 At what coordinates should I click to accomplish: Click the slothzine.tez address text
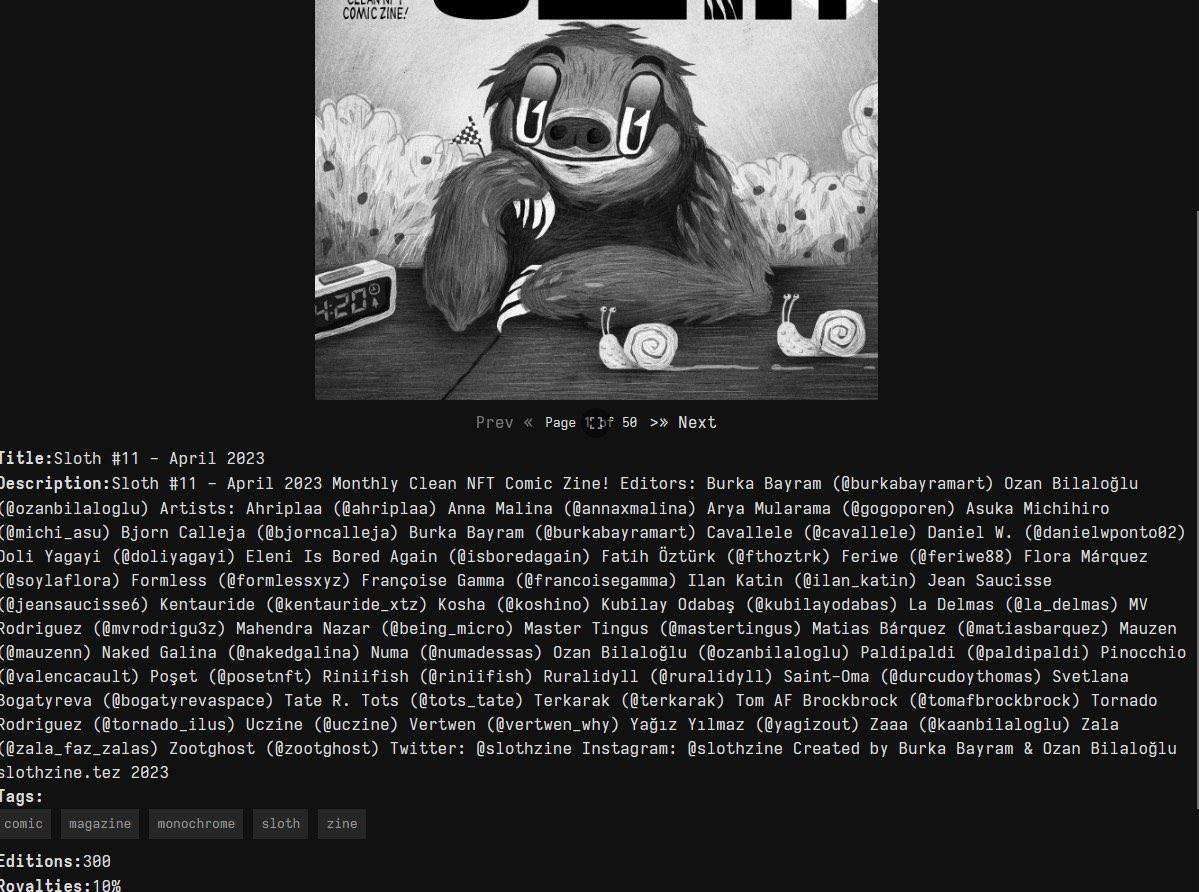(x=60, y=772)
